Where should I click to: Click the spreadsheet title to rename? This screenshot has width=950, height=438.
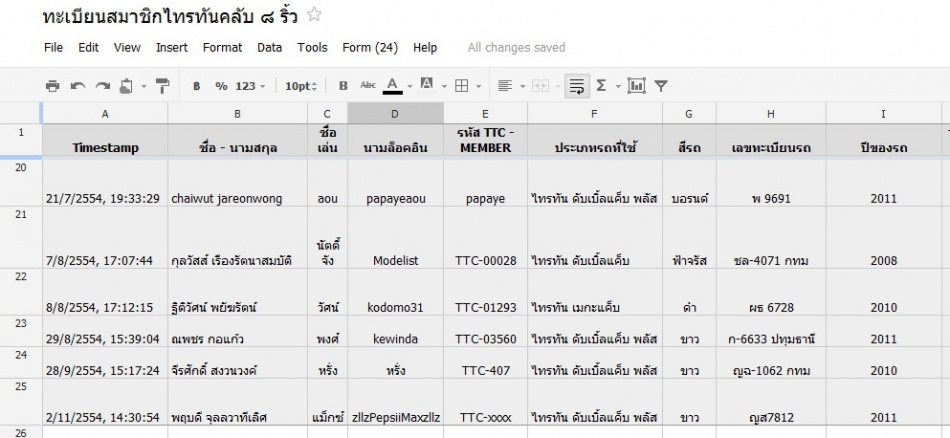170,16
